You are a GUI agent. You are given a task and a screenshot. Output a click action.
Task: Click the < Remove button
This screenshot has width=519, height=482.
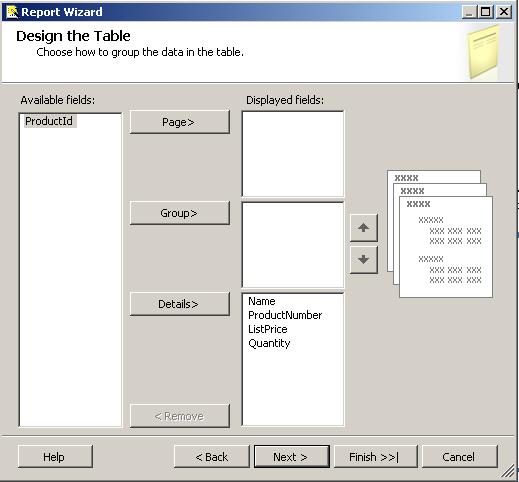click(180, 416)
